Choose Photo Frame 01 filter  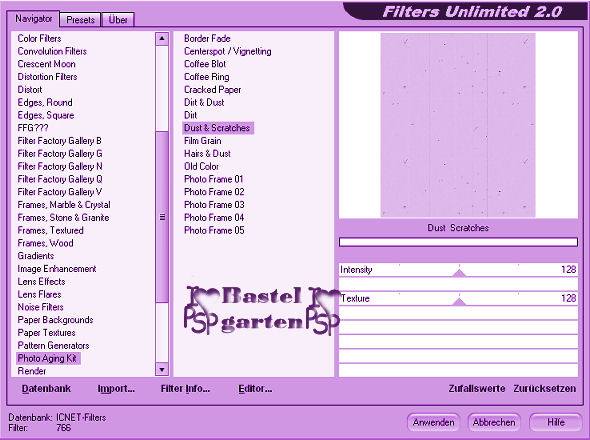[214, 179]
